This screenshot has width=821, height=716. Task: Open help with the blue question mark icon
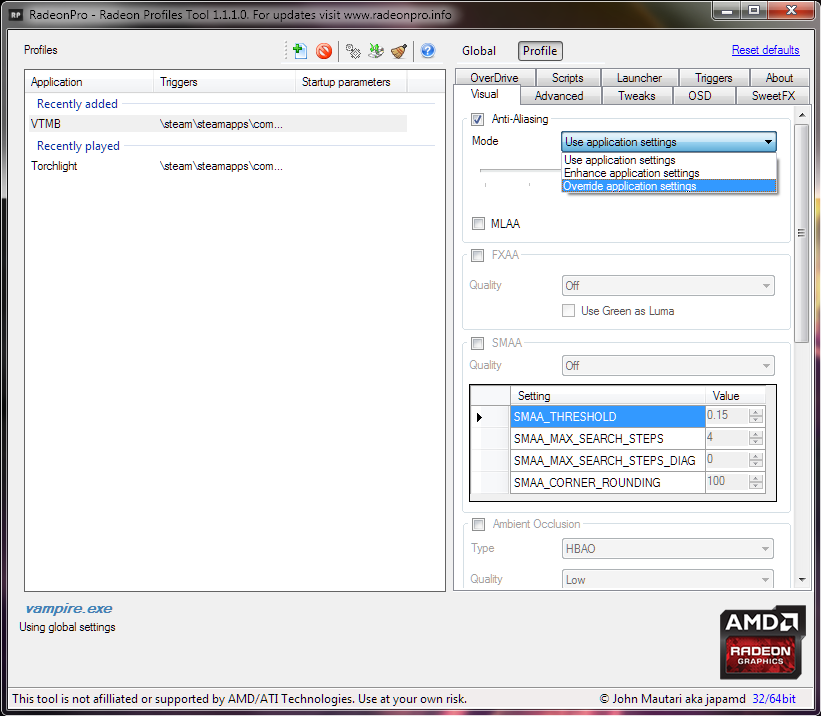428,51
